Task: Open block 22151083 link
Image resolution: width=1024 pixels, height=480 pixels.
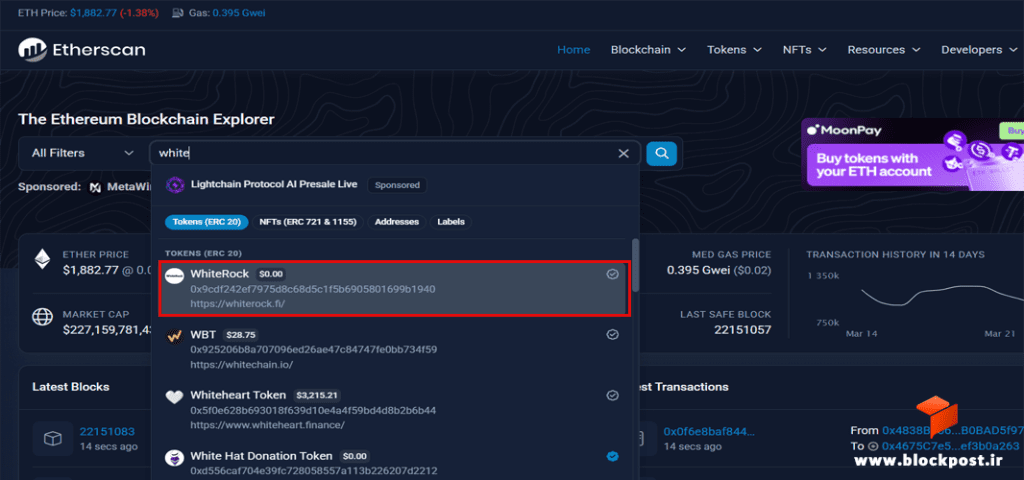Action: 107,432
